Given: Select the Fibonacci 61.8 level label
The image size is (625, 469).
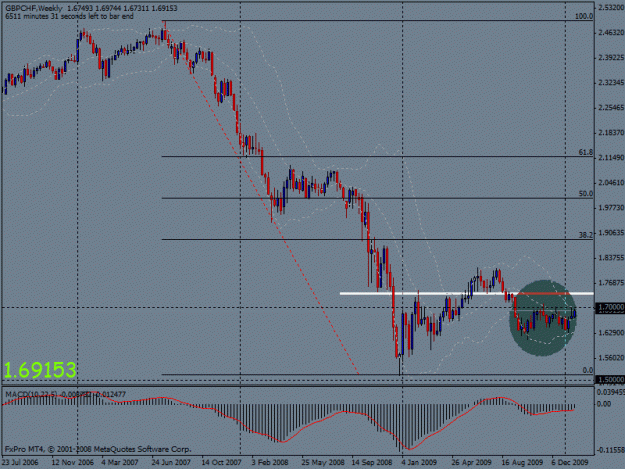Looking at the screenshot, I should 586,152.
